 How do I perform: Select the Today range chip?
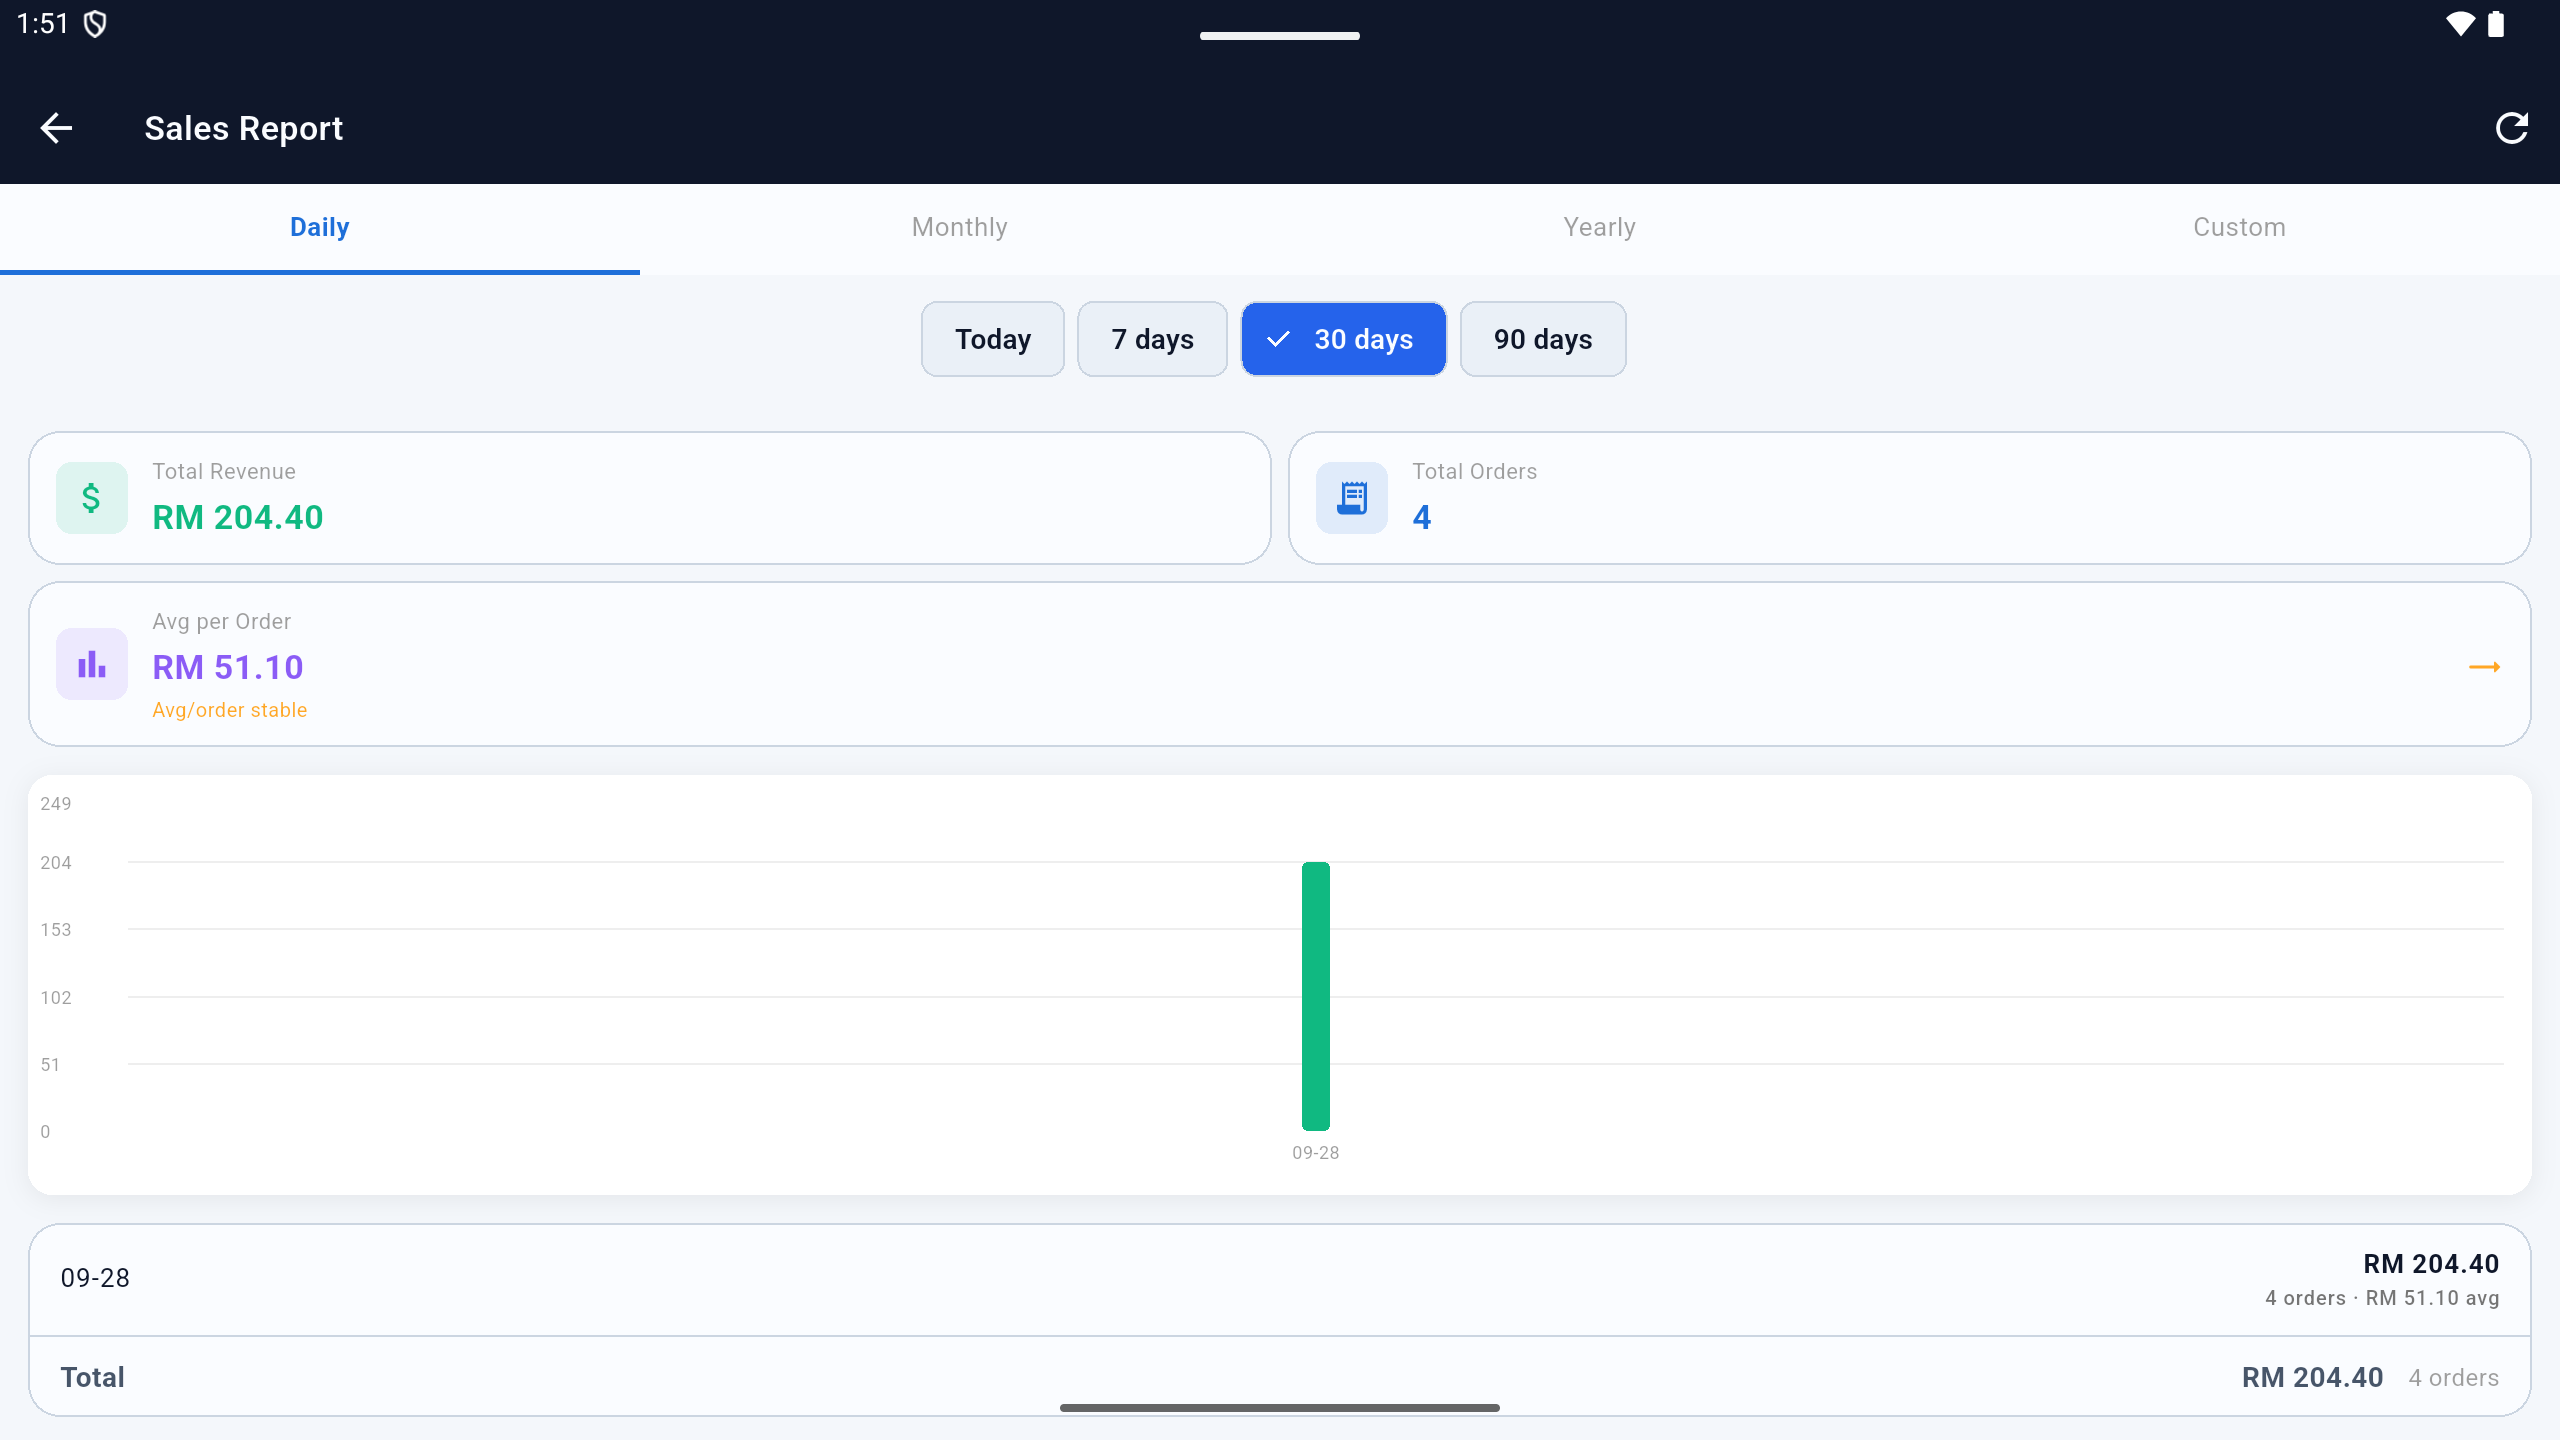[992, 339]
